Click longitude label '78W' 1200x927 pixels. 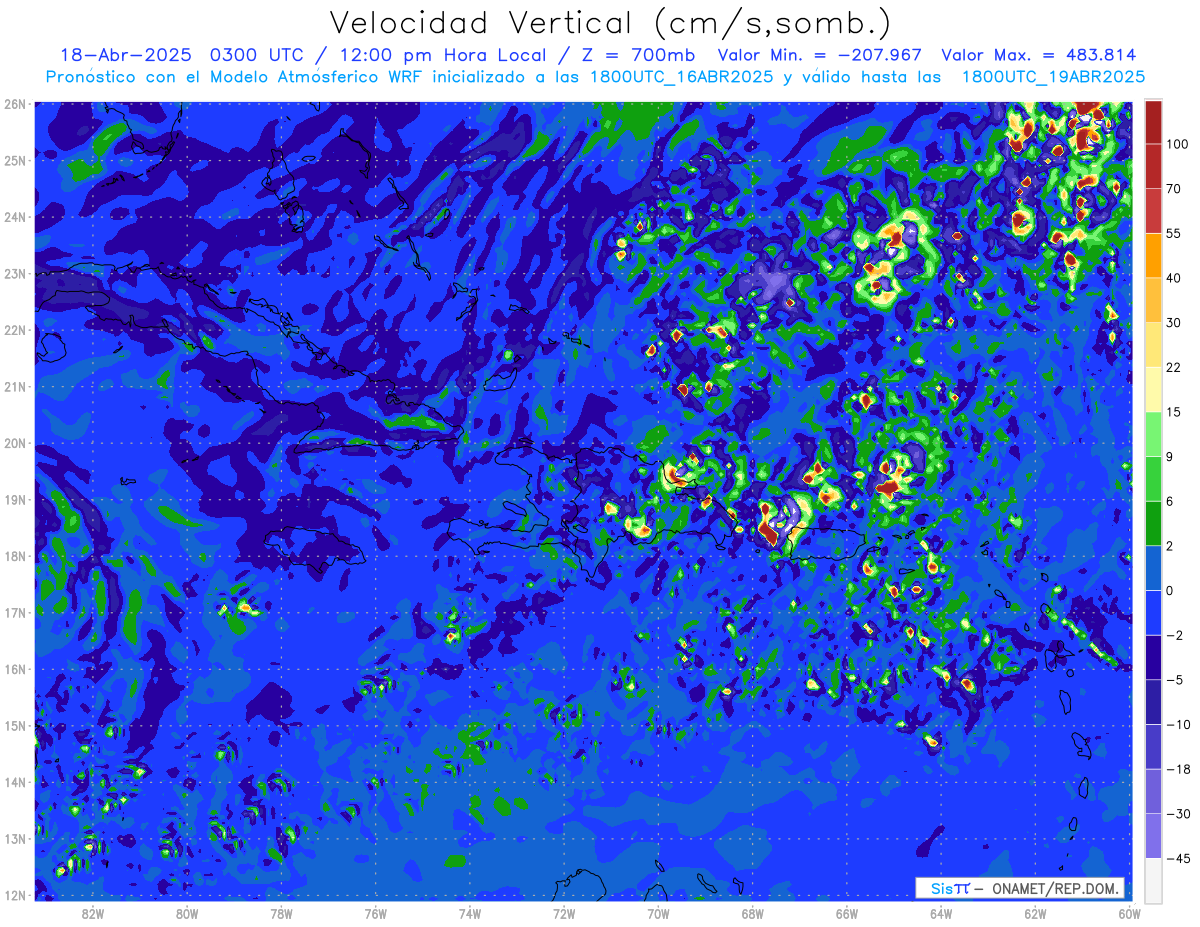(x=281, y=914)
